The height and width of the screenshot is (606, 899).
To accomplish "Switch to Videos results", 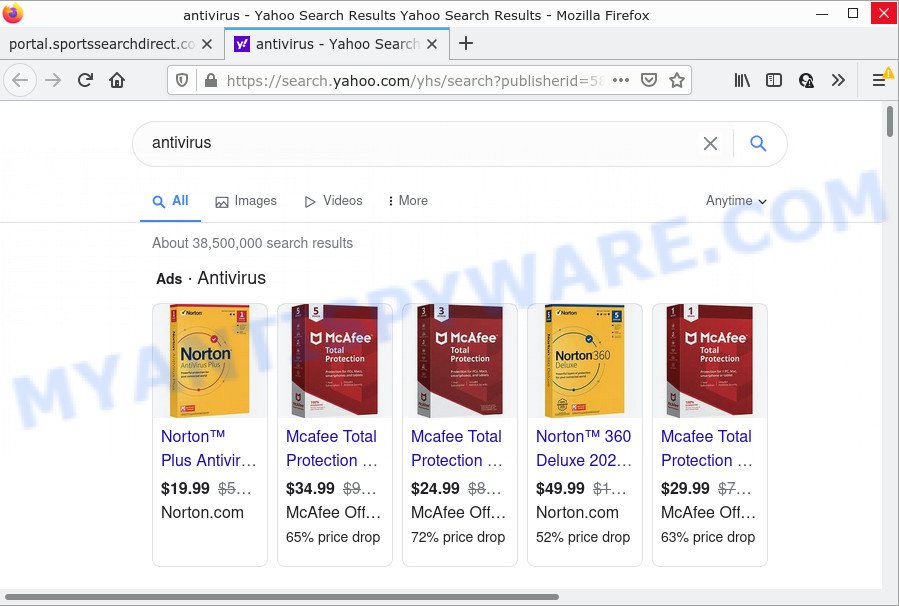I will [x=334, y=201].
